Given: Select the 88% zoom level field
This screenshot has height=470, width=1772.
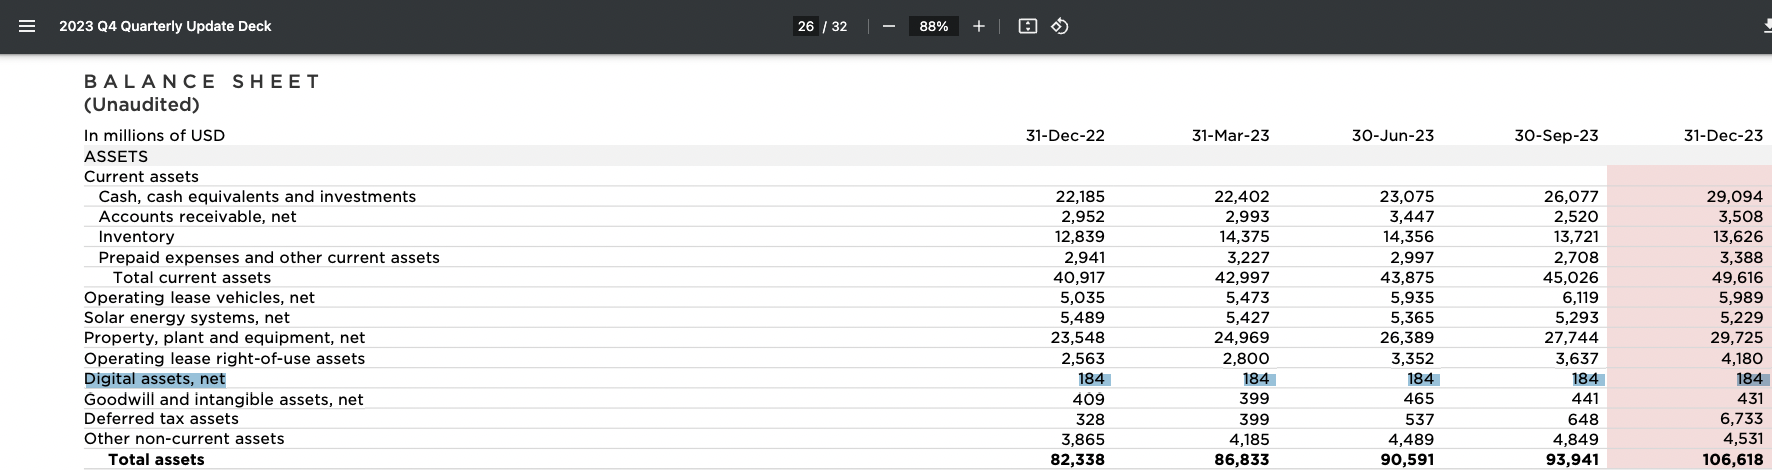Looking at the screenshot, I should (x=933, y=26).
